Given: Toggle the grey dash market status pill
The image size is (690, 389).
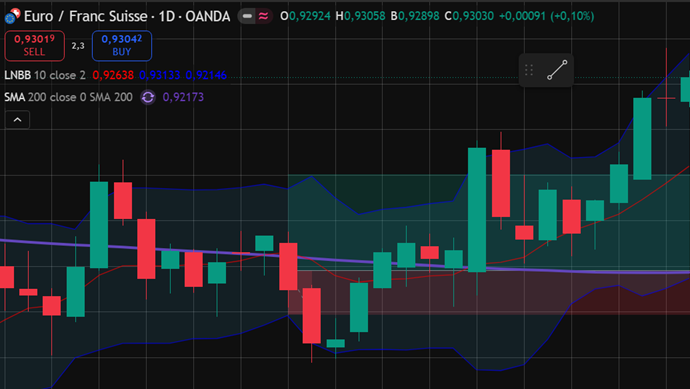Looking at the screenshot, I should tap(247, 16).
